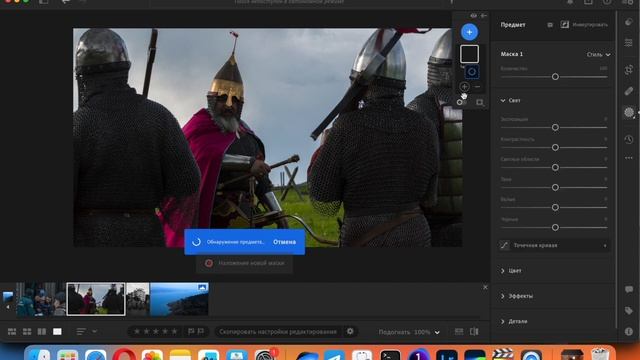
Task: Switch to photo grid view
Action: (x=12, y=331)
